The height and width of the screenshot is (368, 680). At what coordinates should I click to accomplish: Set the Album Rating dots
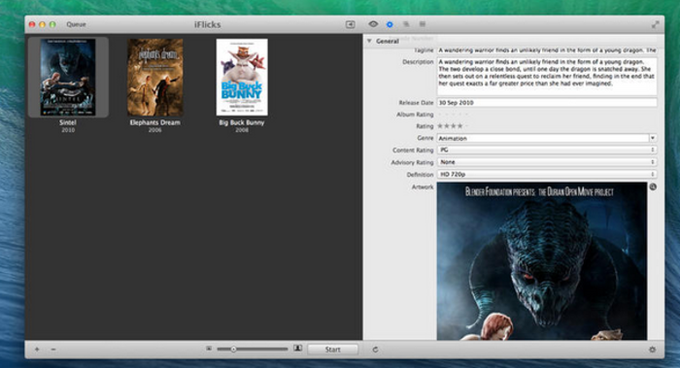(x=453, y=114)
